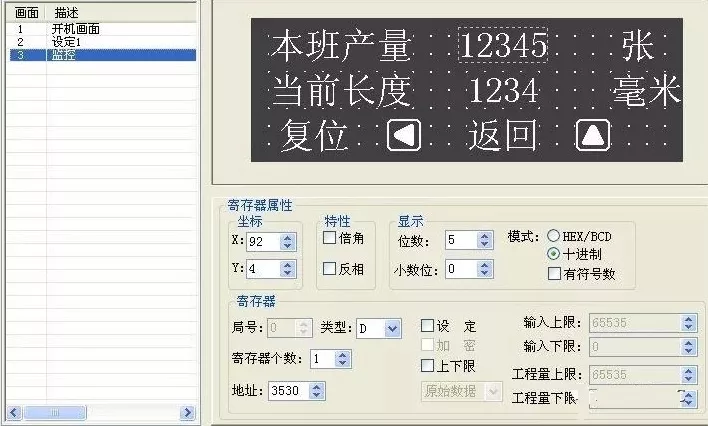Enable the 倍角 checkbox
Viewport: 708px width, 426px height.
pos(330,239)
